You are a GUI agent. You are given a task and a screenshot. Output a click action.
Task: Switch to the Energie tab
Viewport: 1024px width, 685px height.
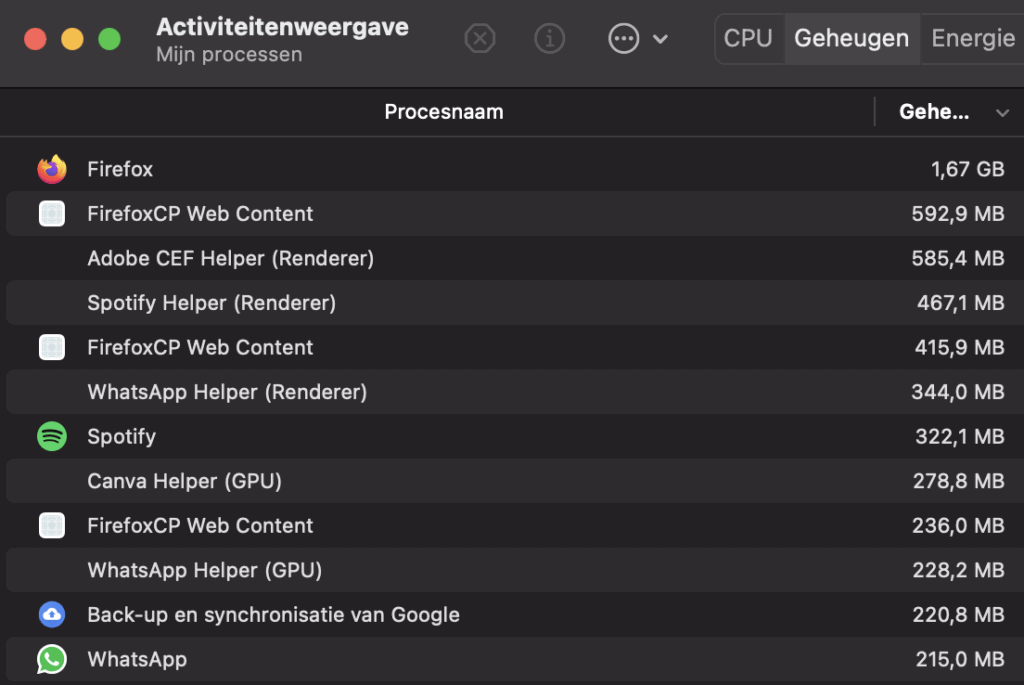tap(972, 39)
